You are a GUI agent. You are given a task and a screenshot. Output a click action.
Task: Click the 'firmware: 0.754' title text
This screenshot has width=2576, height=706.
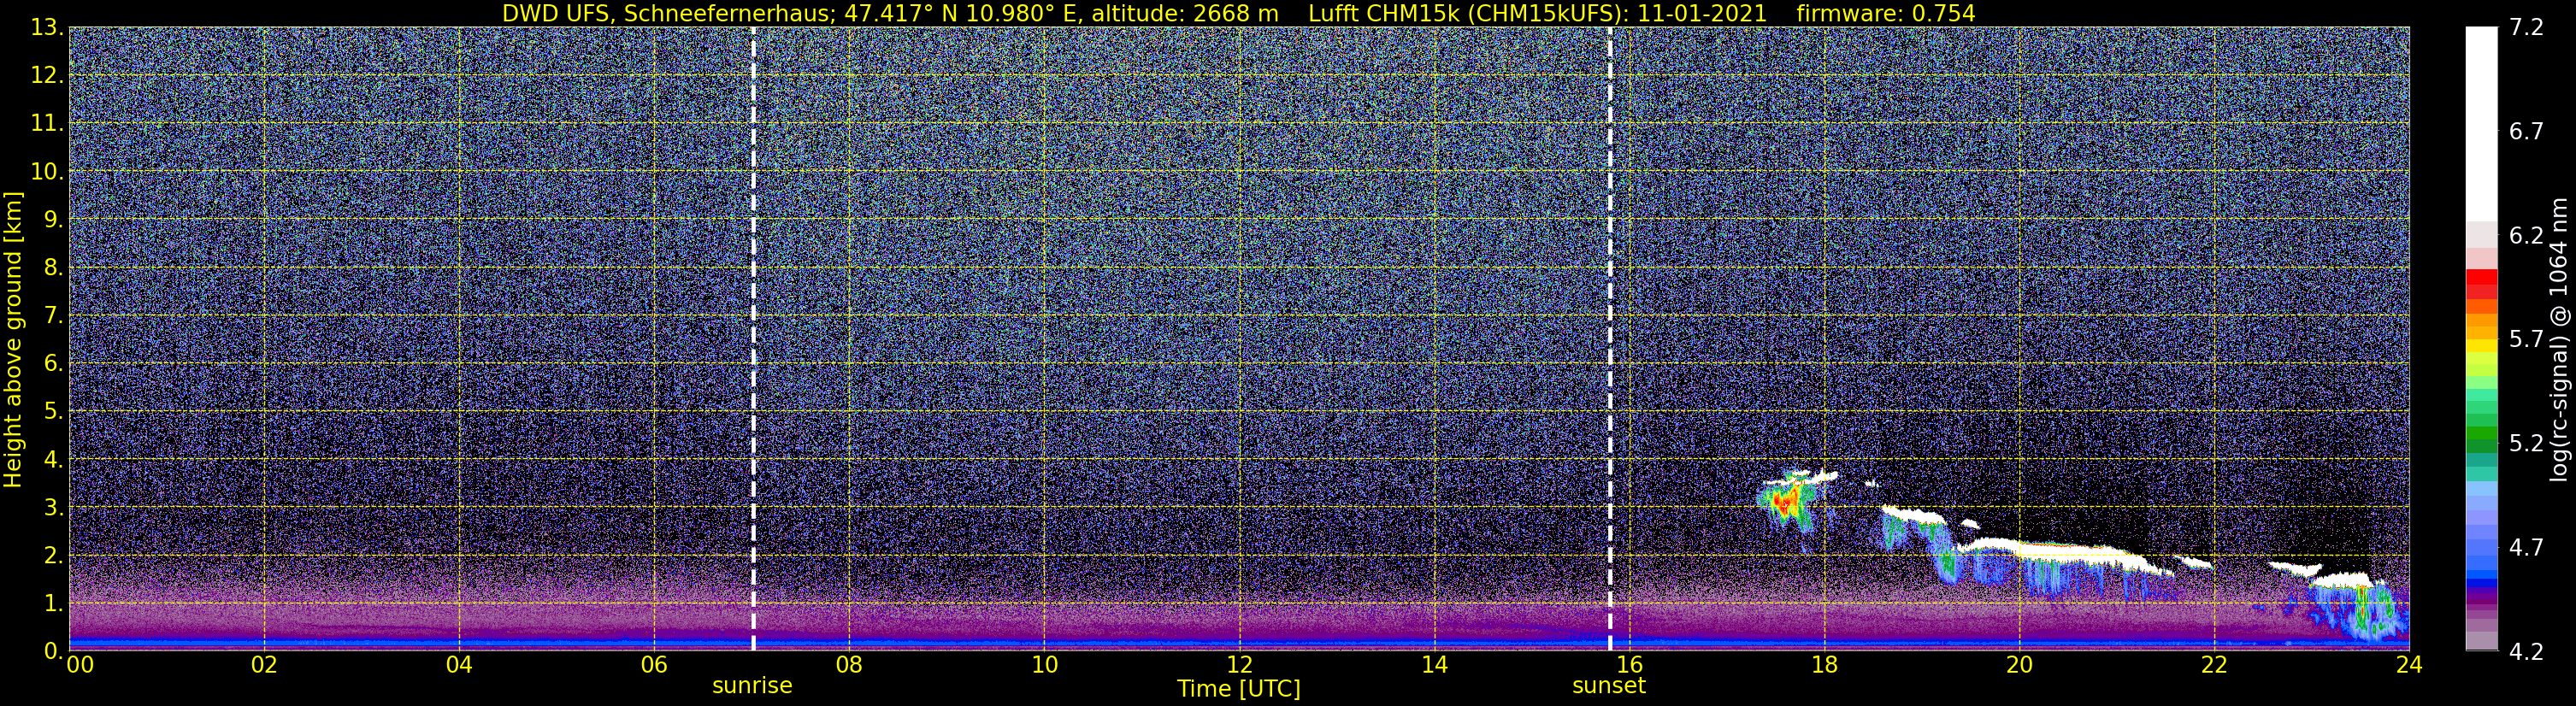click(x=1886, y=13)
